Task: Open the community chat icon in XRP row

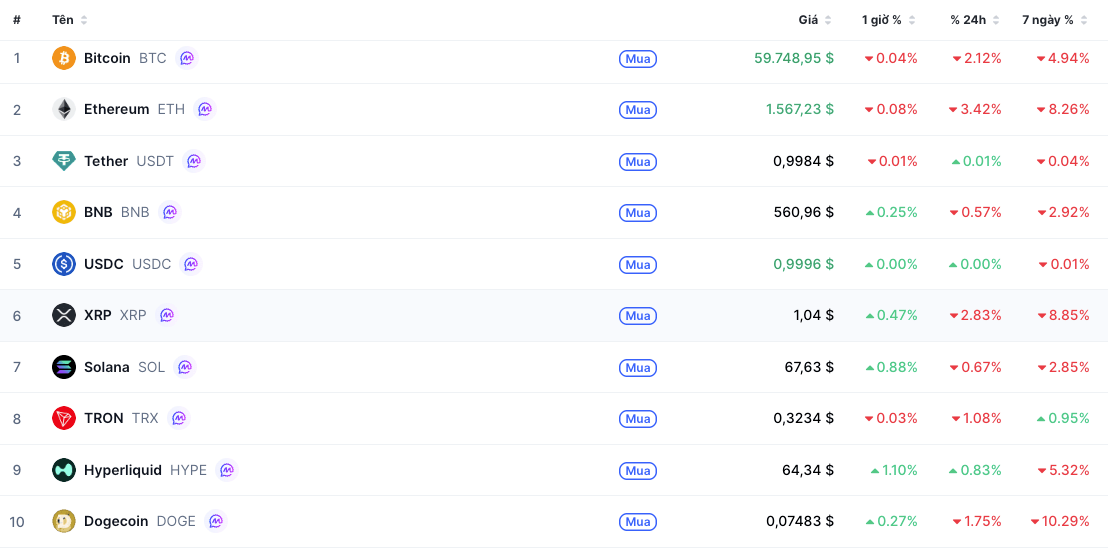Action: point(167,315)
